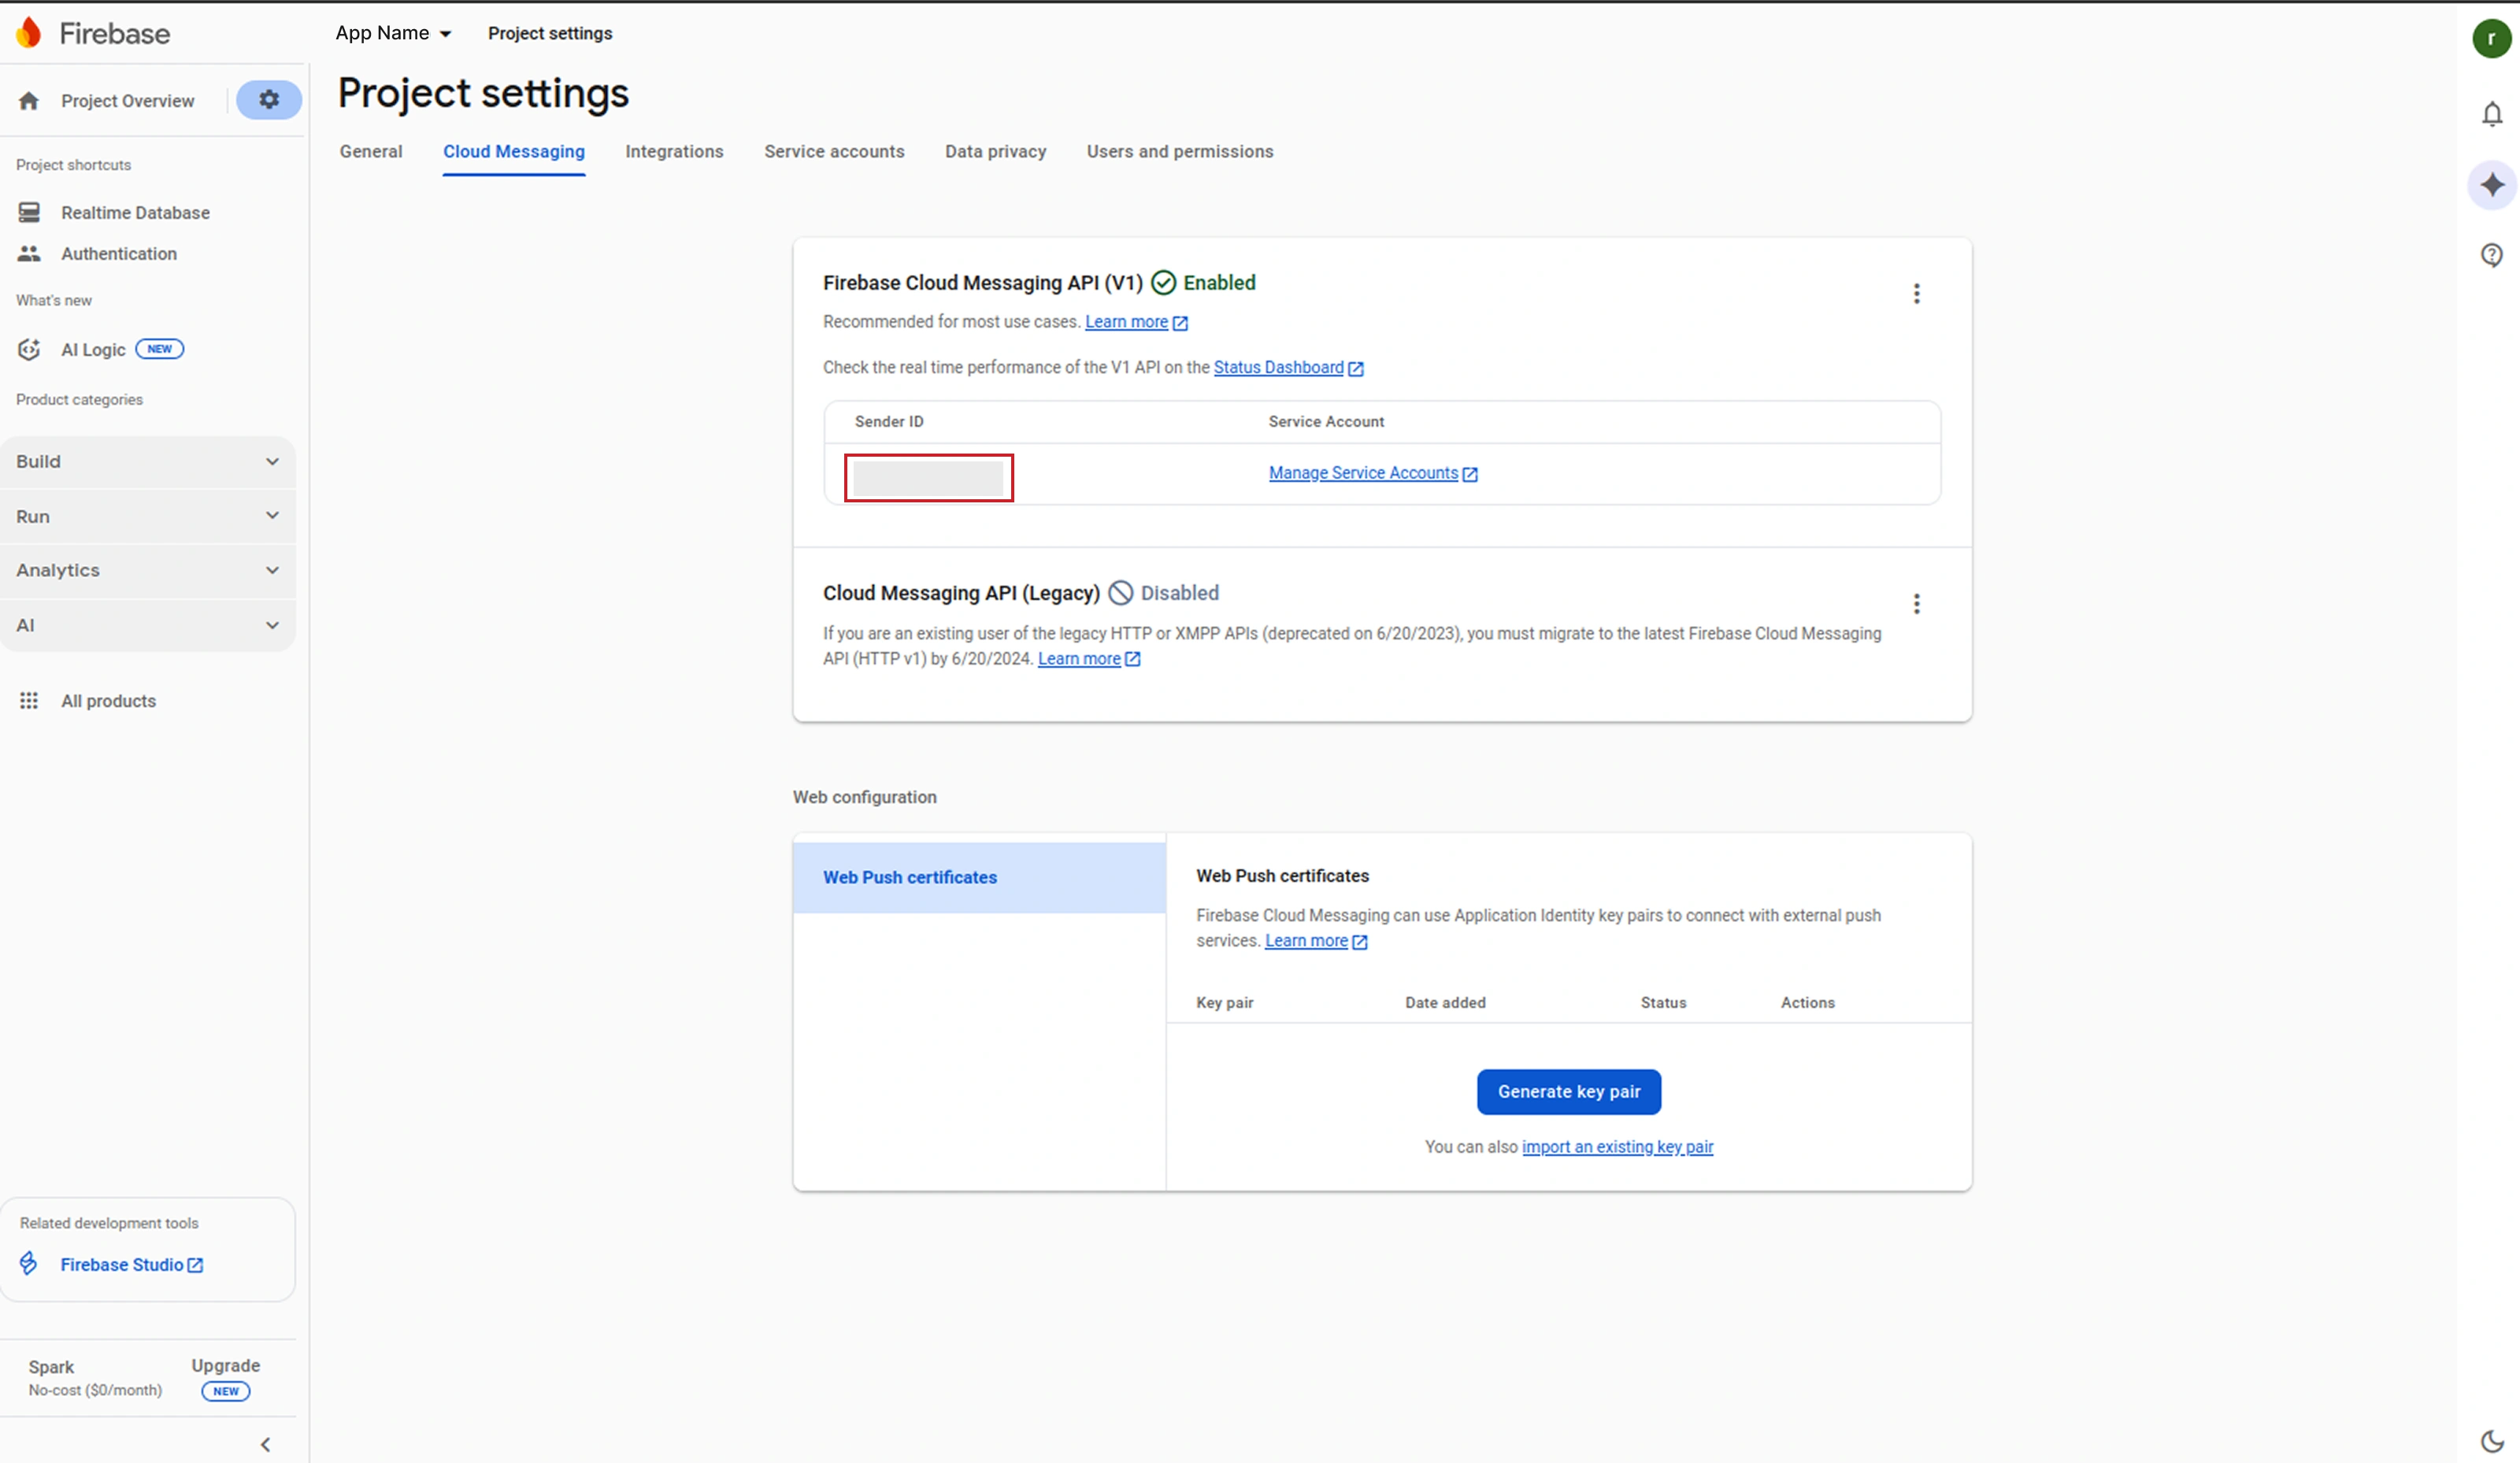Toggle dark mode moon icon
2520x1463 pixels.
(x=2492, y=1441)
